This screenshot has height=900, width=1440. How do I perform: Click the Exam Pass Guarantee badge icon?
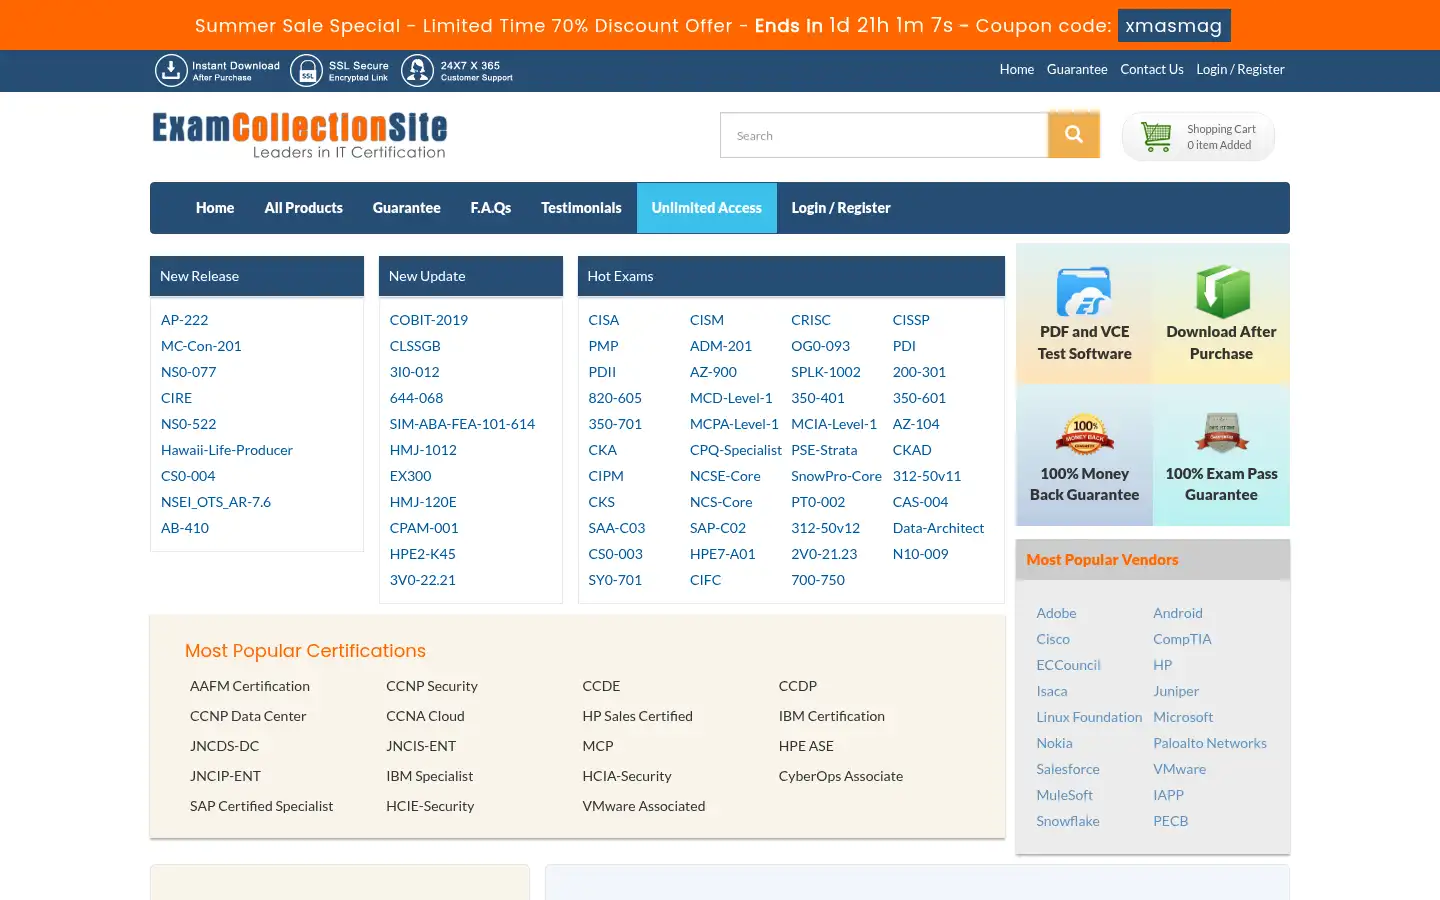coord(1222,433)
